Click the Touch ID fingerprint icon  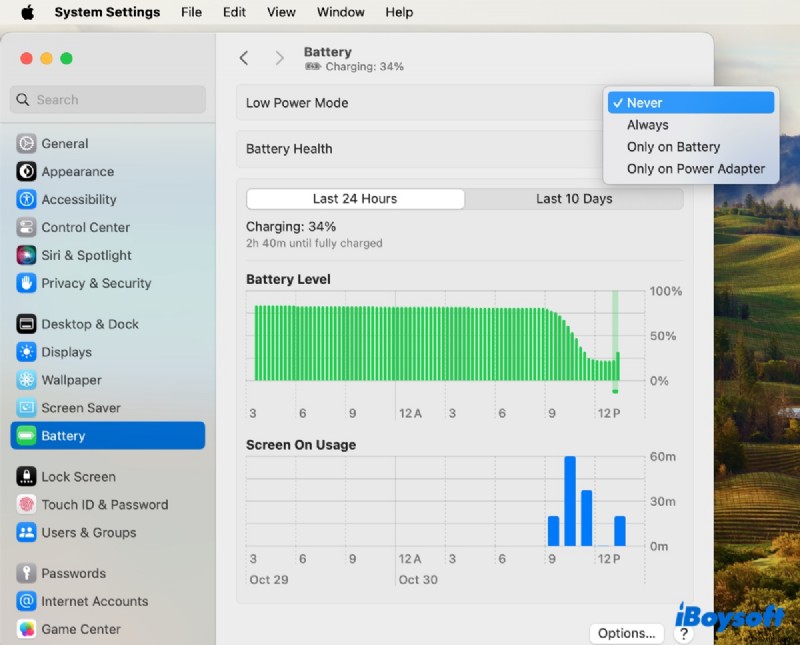coord(26,505)
